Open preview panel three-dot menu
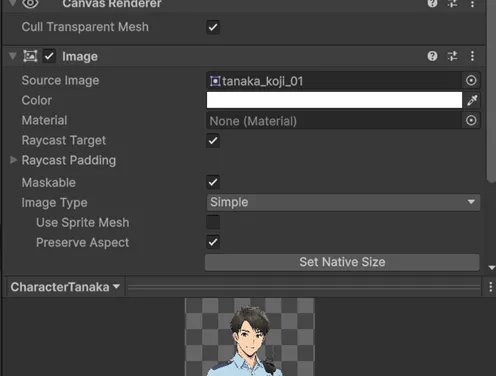The height and width of the screenshot is (376, 496). (490, 287)
